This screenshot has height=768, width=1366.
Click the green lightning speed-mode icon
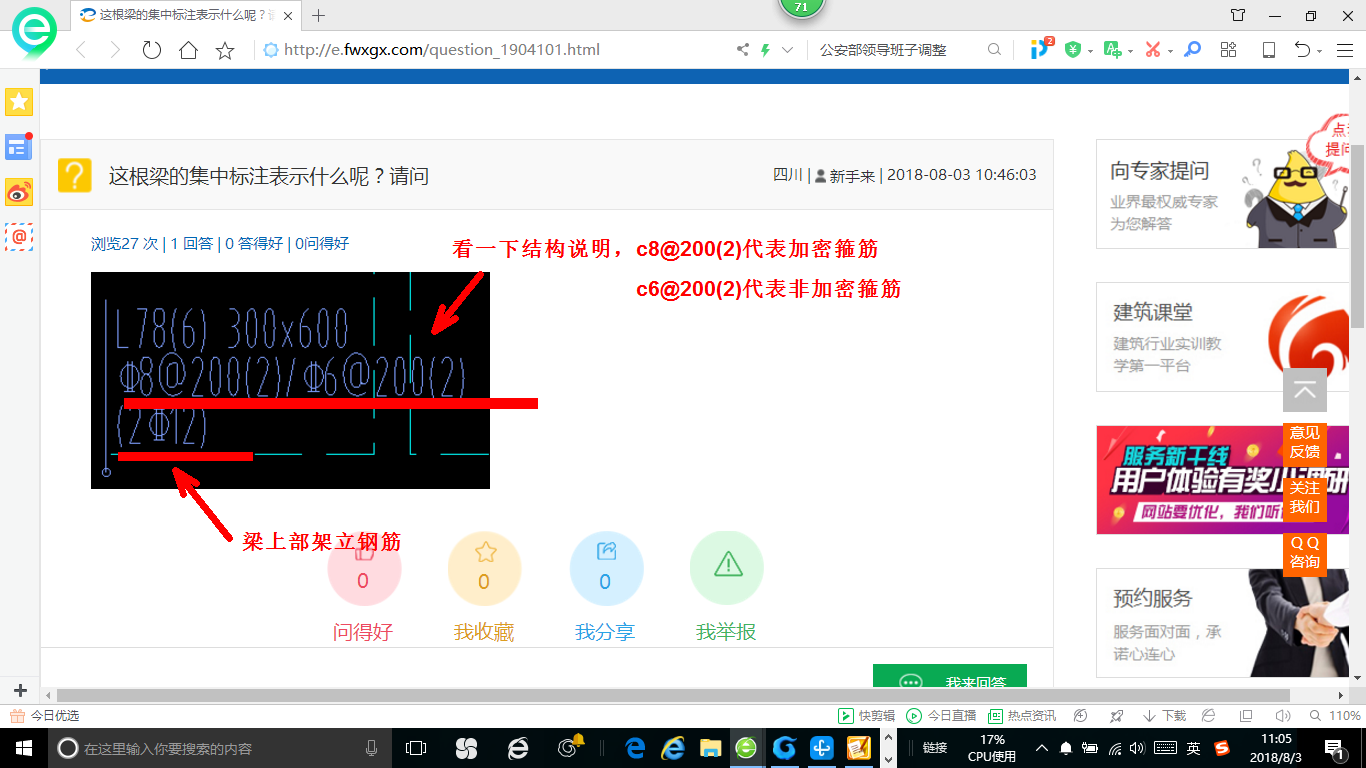pos(766,49)
